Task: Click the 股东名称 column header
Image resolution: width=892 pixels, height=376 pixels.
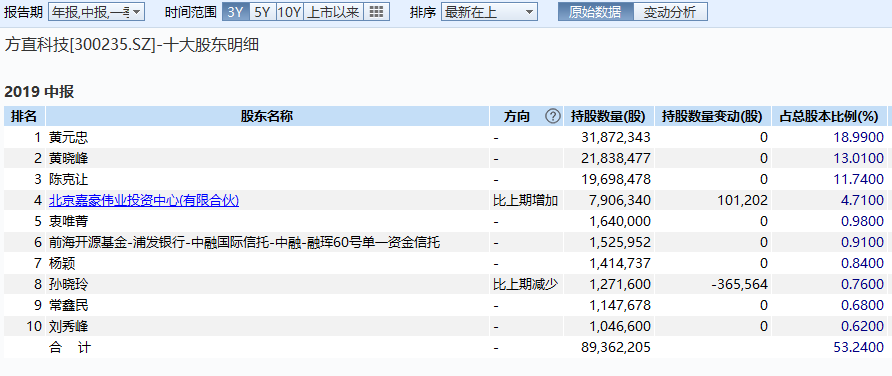Action: coord(267,117)
